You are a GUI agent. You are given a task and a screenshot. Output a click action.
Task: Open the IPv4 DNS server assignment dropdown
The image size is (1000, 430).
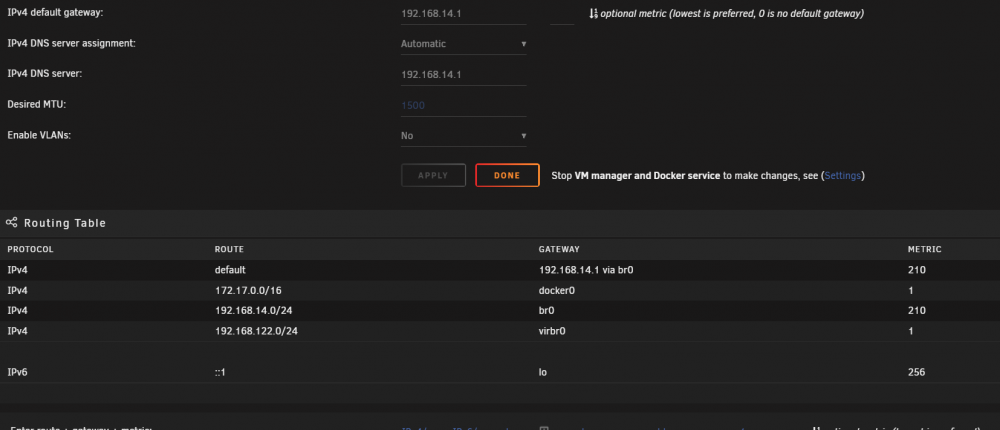[x=464, y=44]
